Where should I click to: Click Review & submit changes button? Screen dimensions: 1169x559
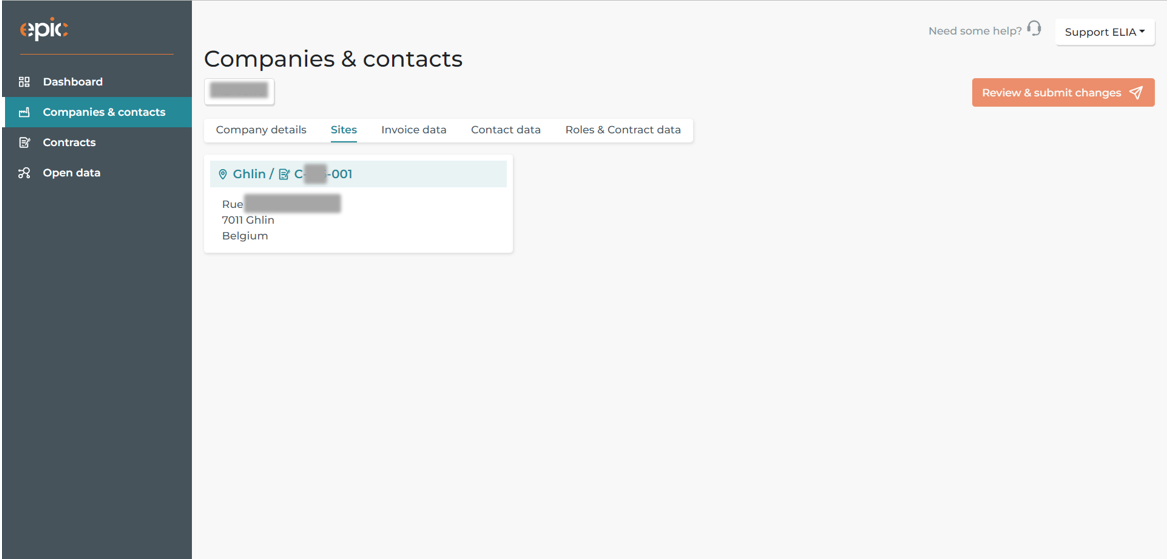(x=1063, y=92)
